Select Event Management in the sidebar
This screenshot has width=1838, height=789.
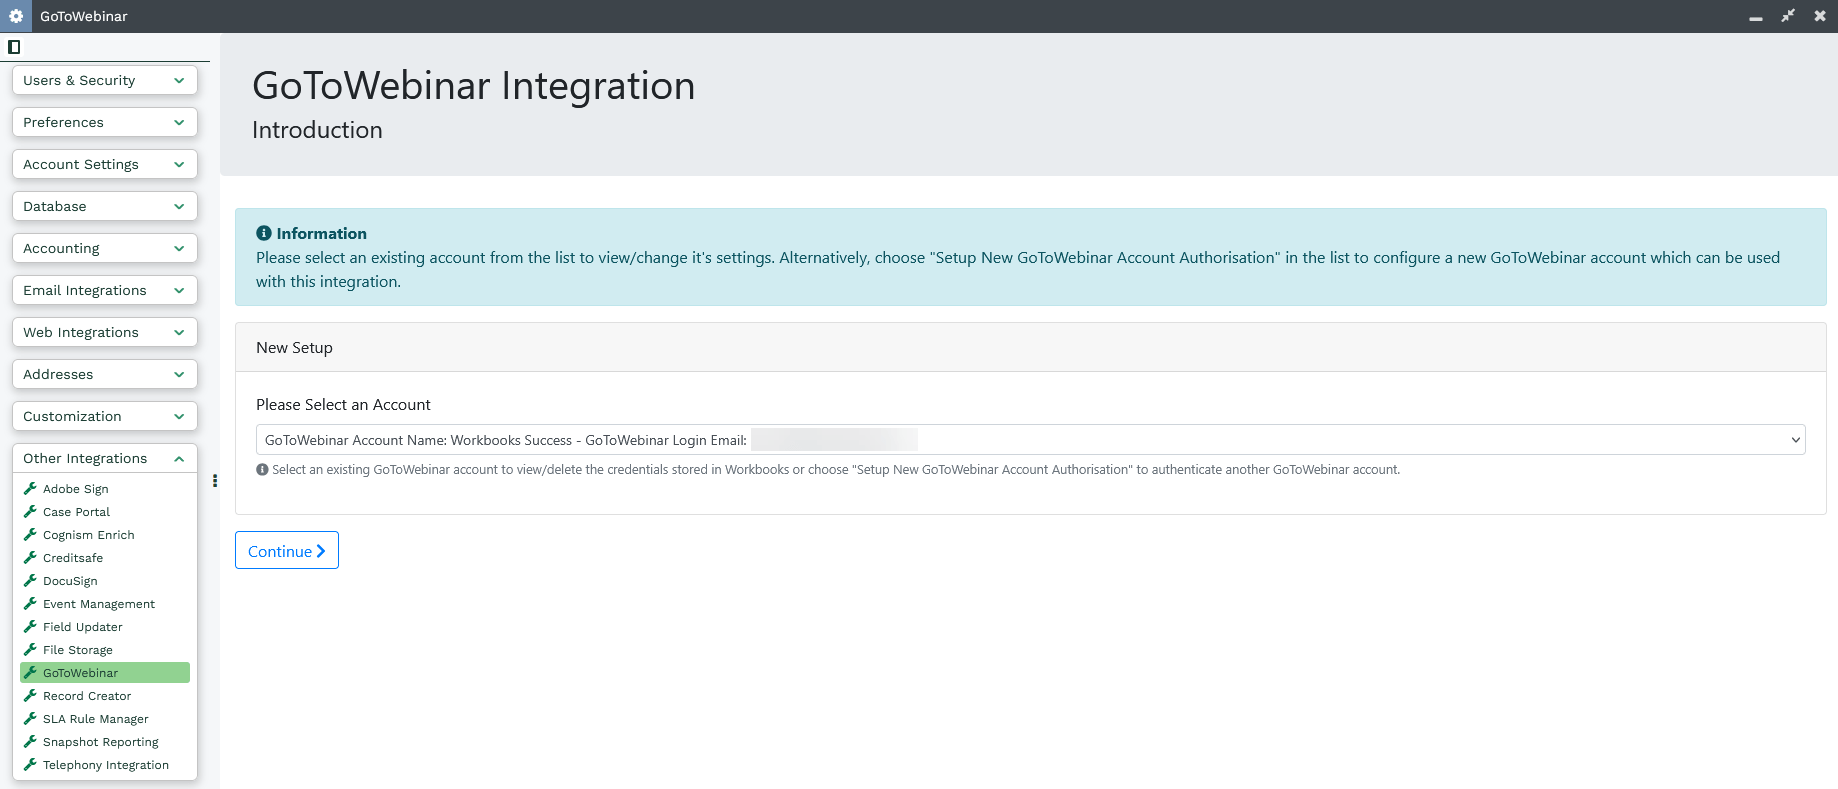(98, 604)
